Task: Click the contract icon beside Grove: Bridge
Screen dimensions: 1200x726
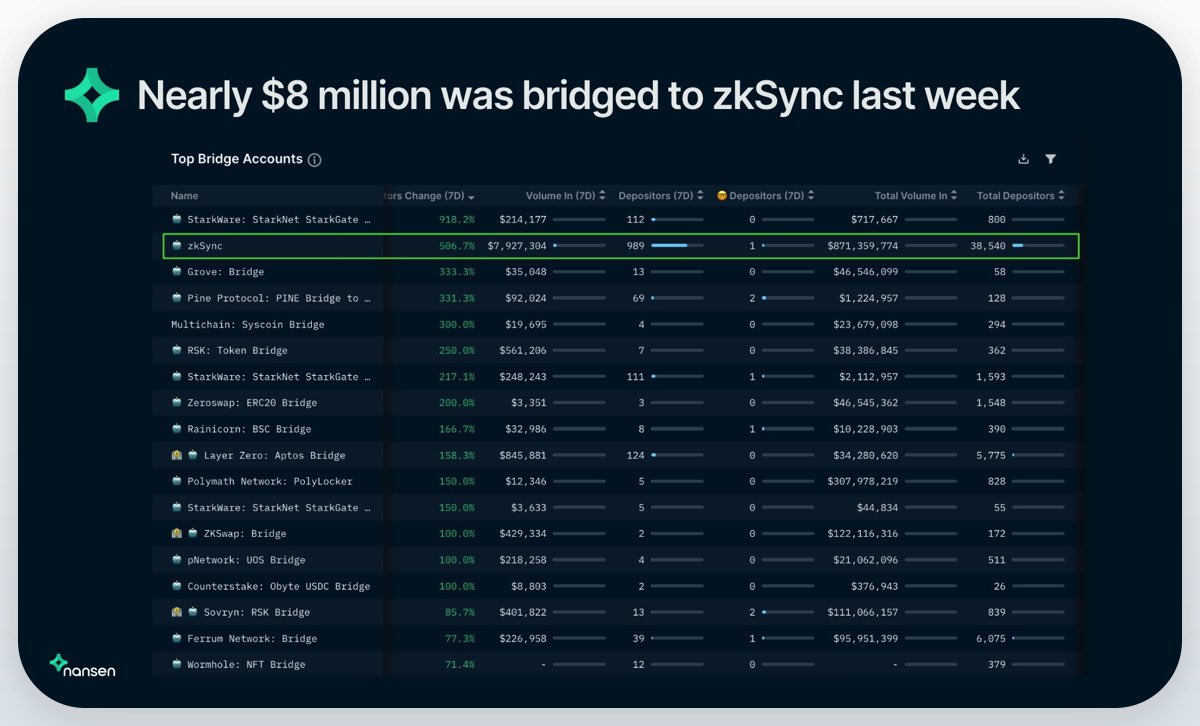Action: tap(177, 271)
